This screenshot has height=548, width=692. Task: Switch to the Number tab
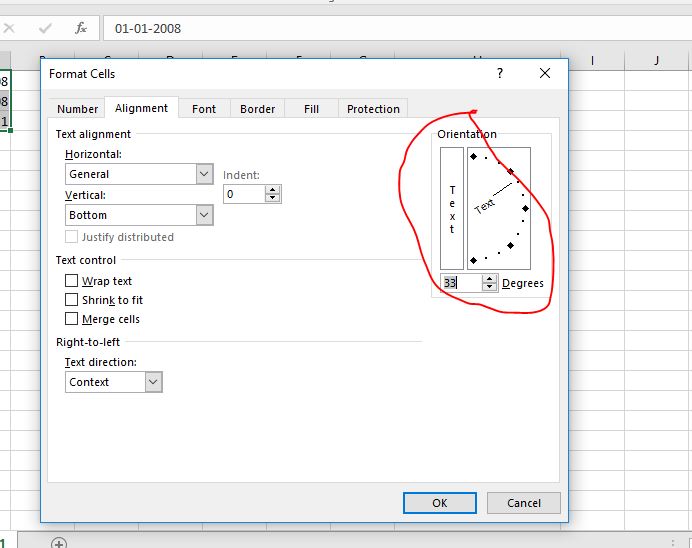coord(77,109)
